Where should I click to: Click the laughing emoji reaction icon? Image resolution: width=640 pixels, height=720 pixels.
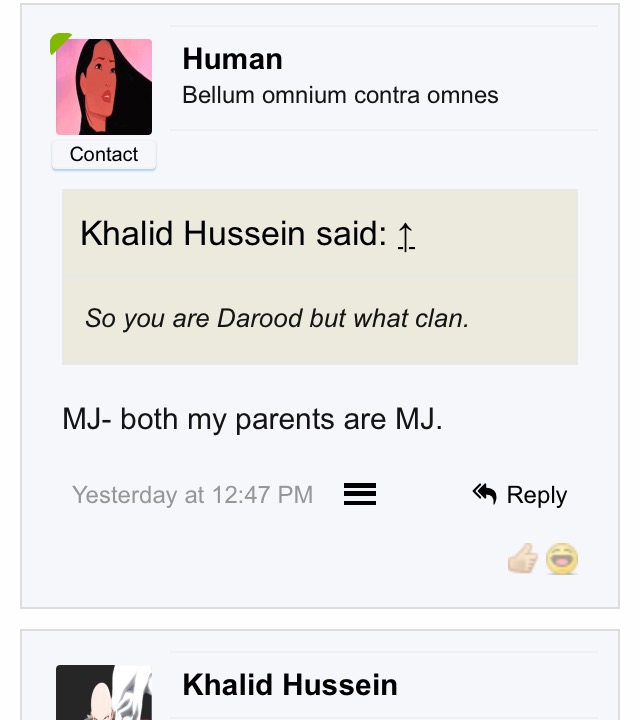[562, 559]
